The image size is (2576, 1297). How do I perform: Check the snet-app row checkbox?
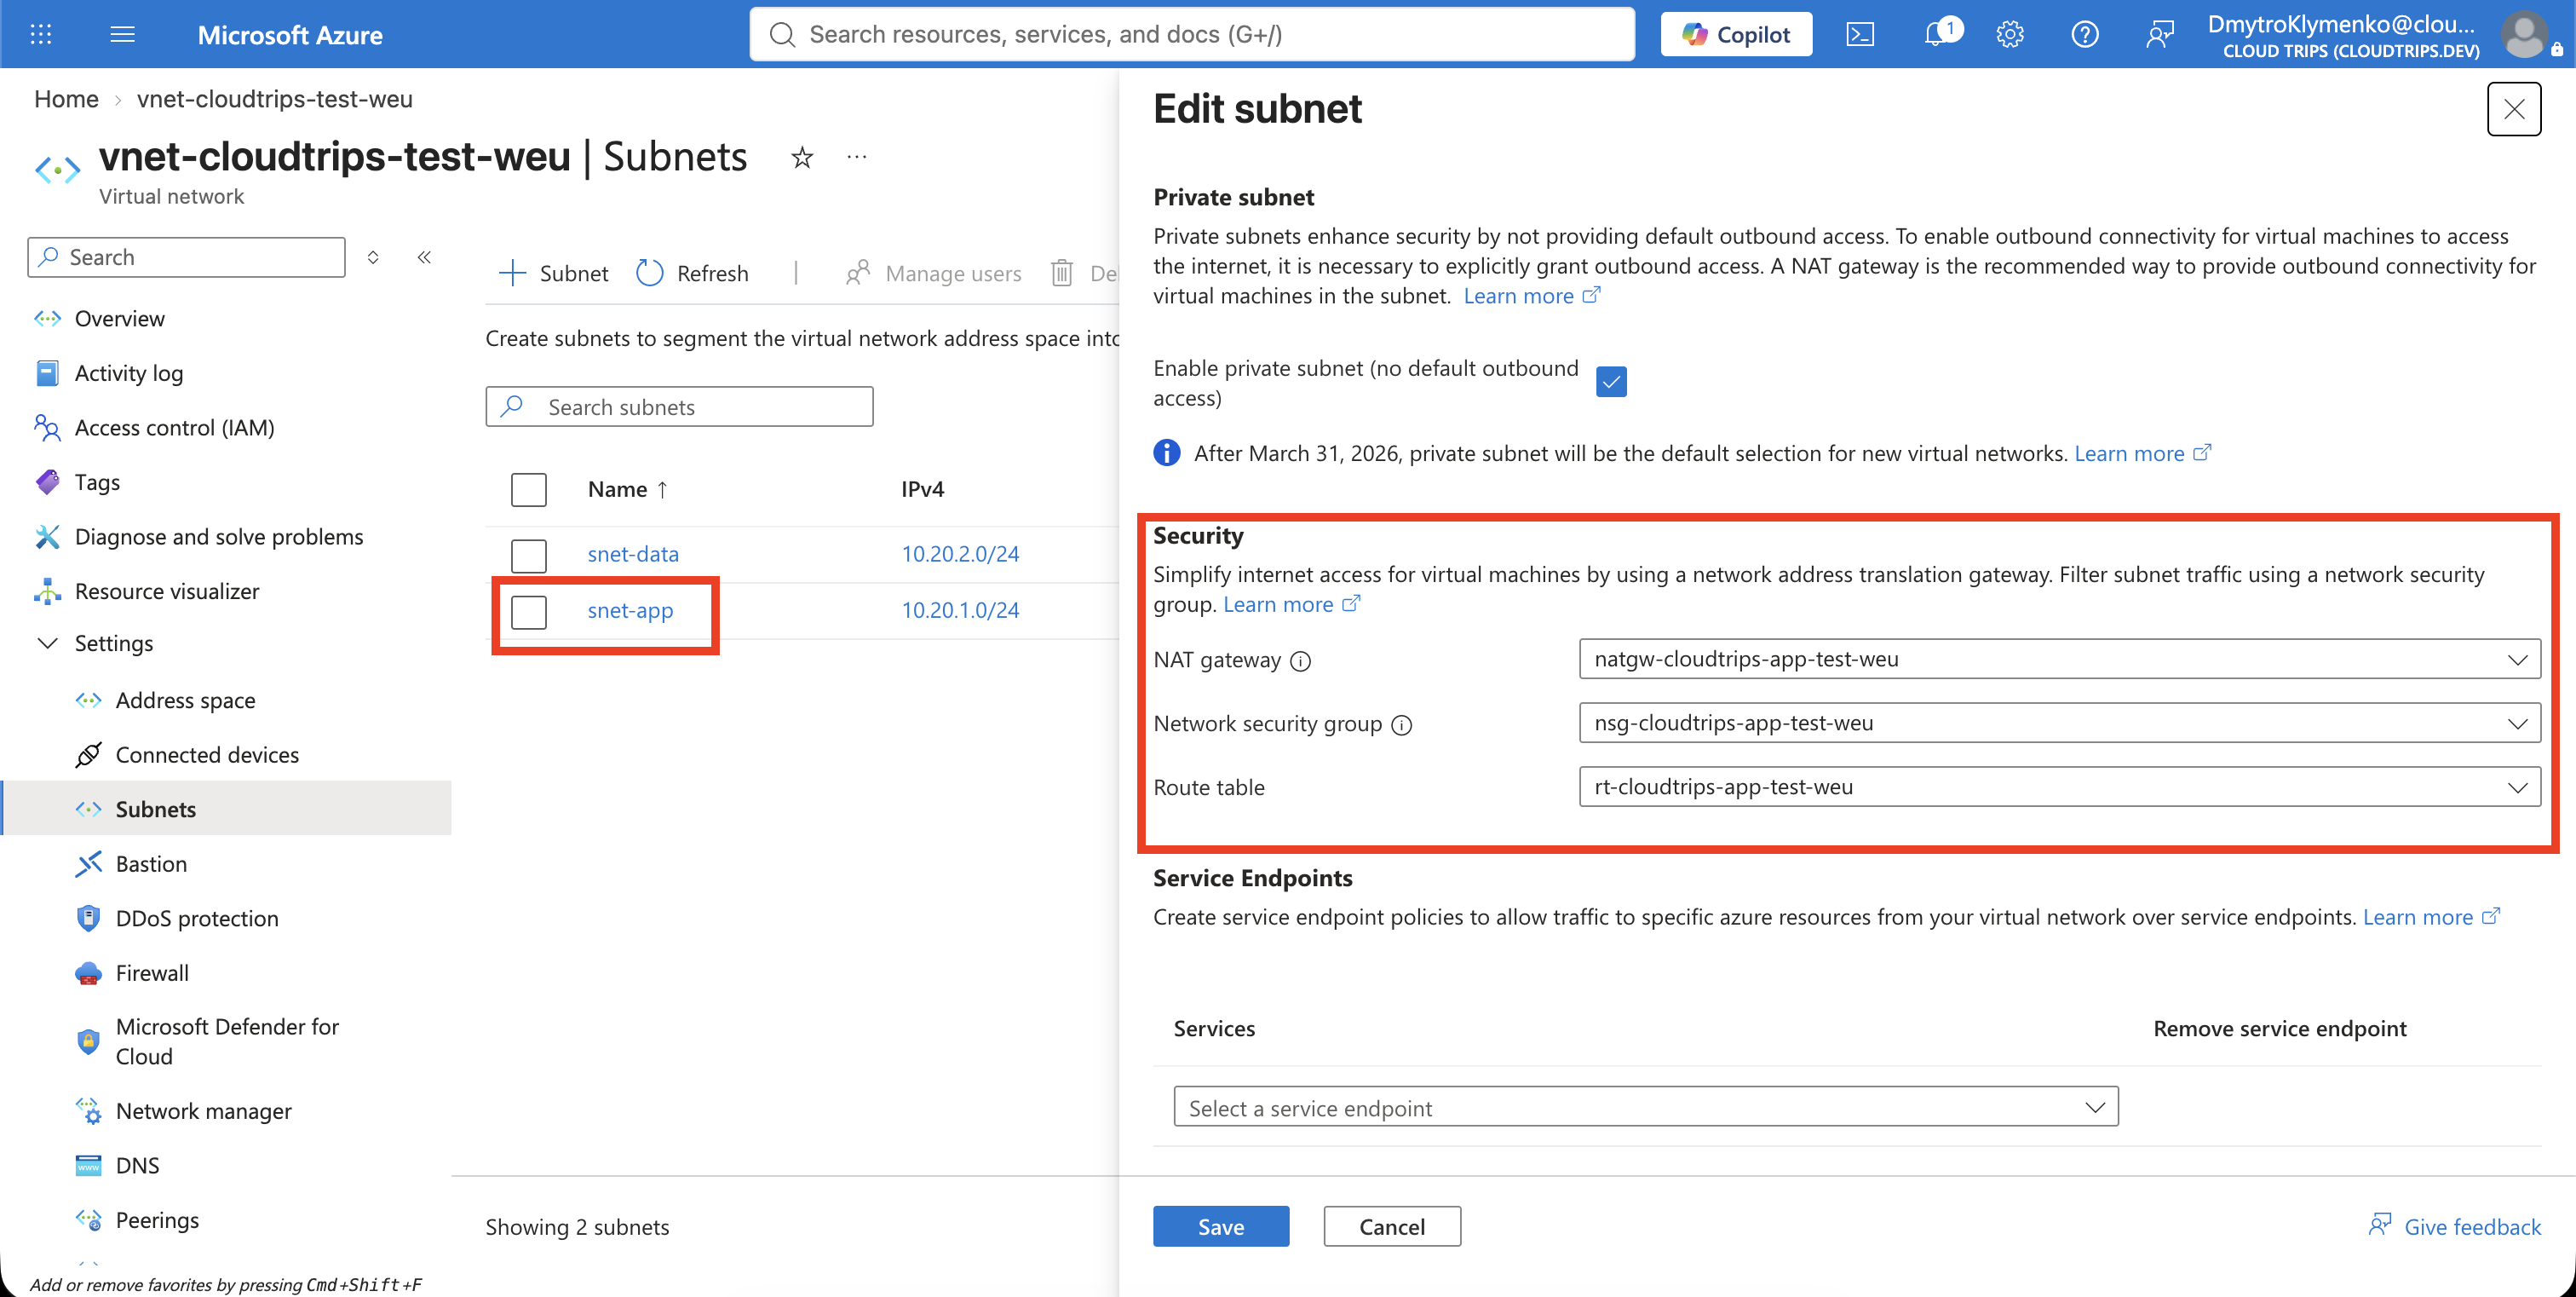click(529, 612)
